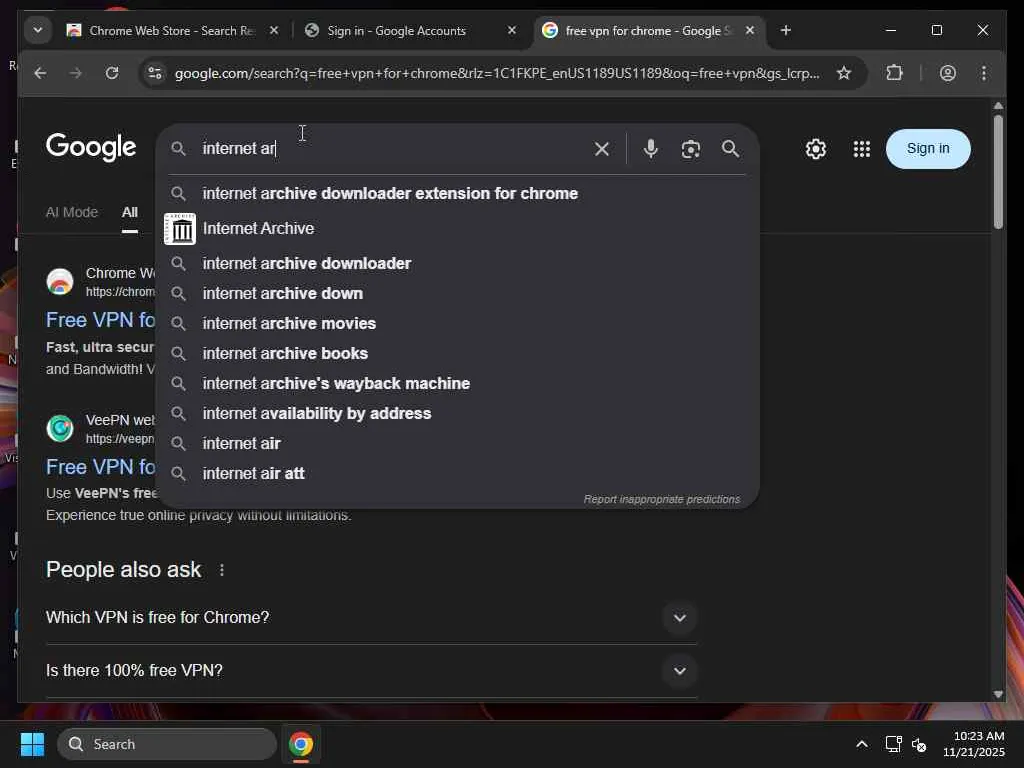Click the Sign in button
Viewport: 1024px width, 768px height.
pos(928,149)
